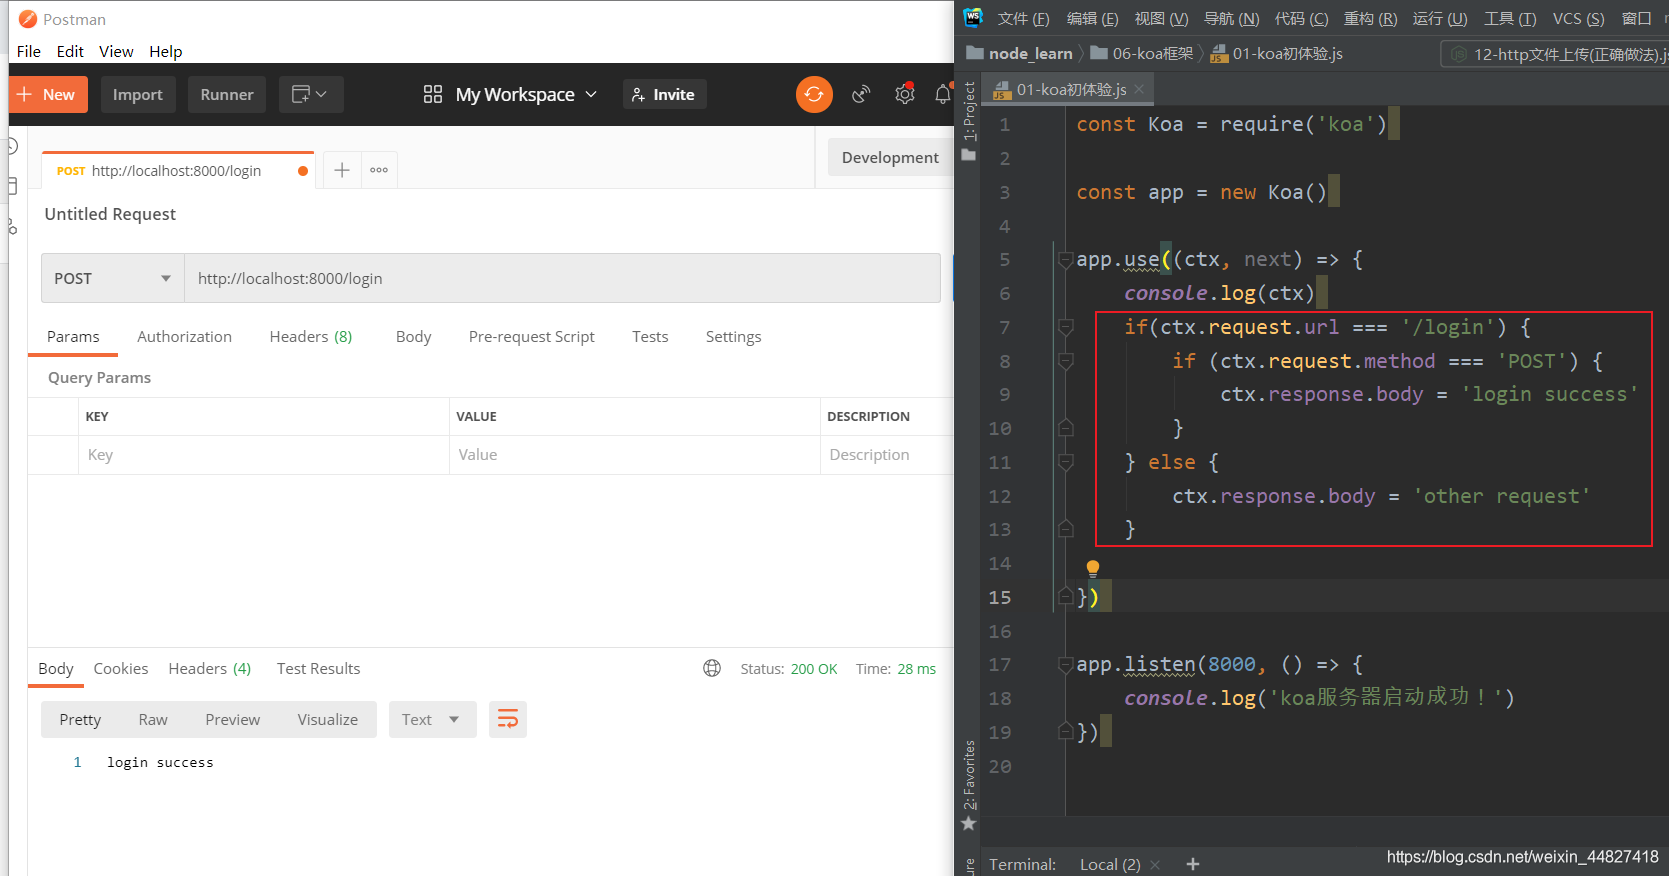Click the globe network icon near Status
This screenshot has height=876, width=1669.
click(x=712, y=668)
